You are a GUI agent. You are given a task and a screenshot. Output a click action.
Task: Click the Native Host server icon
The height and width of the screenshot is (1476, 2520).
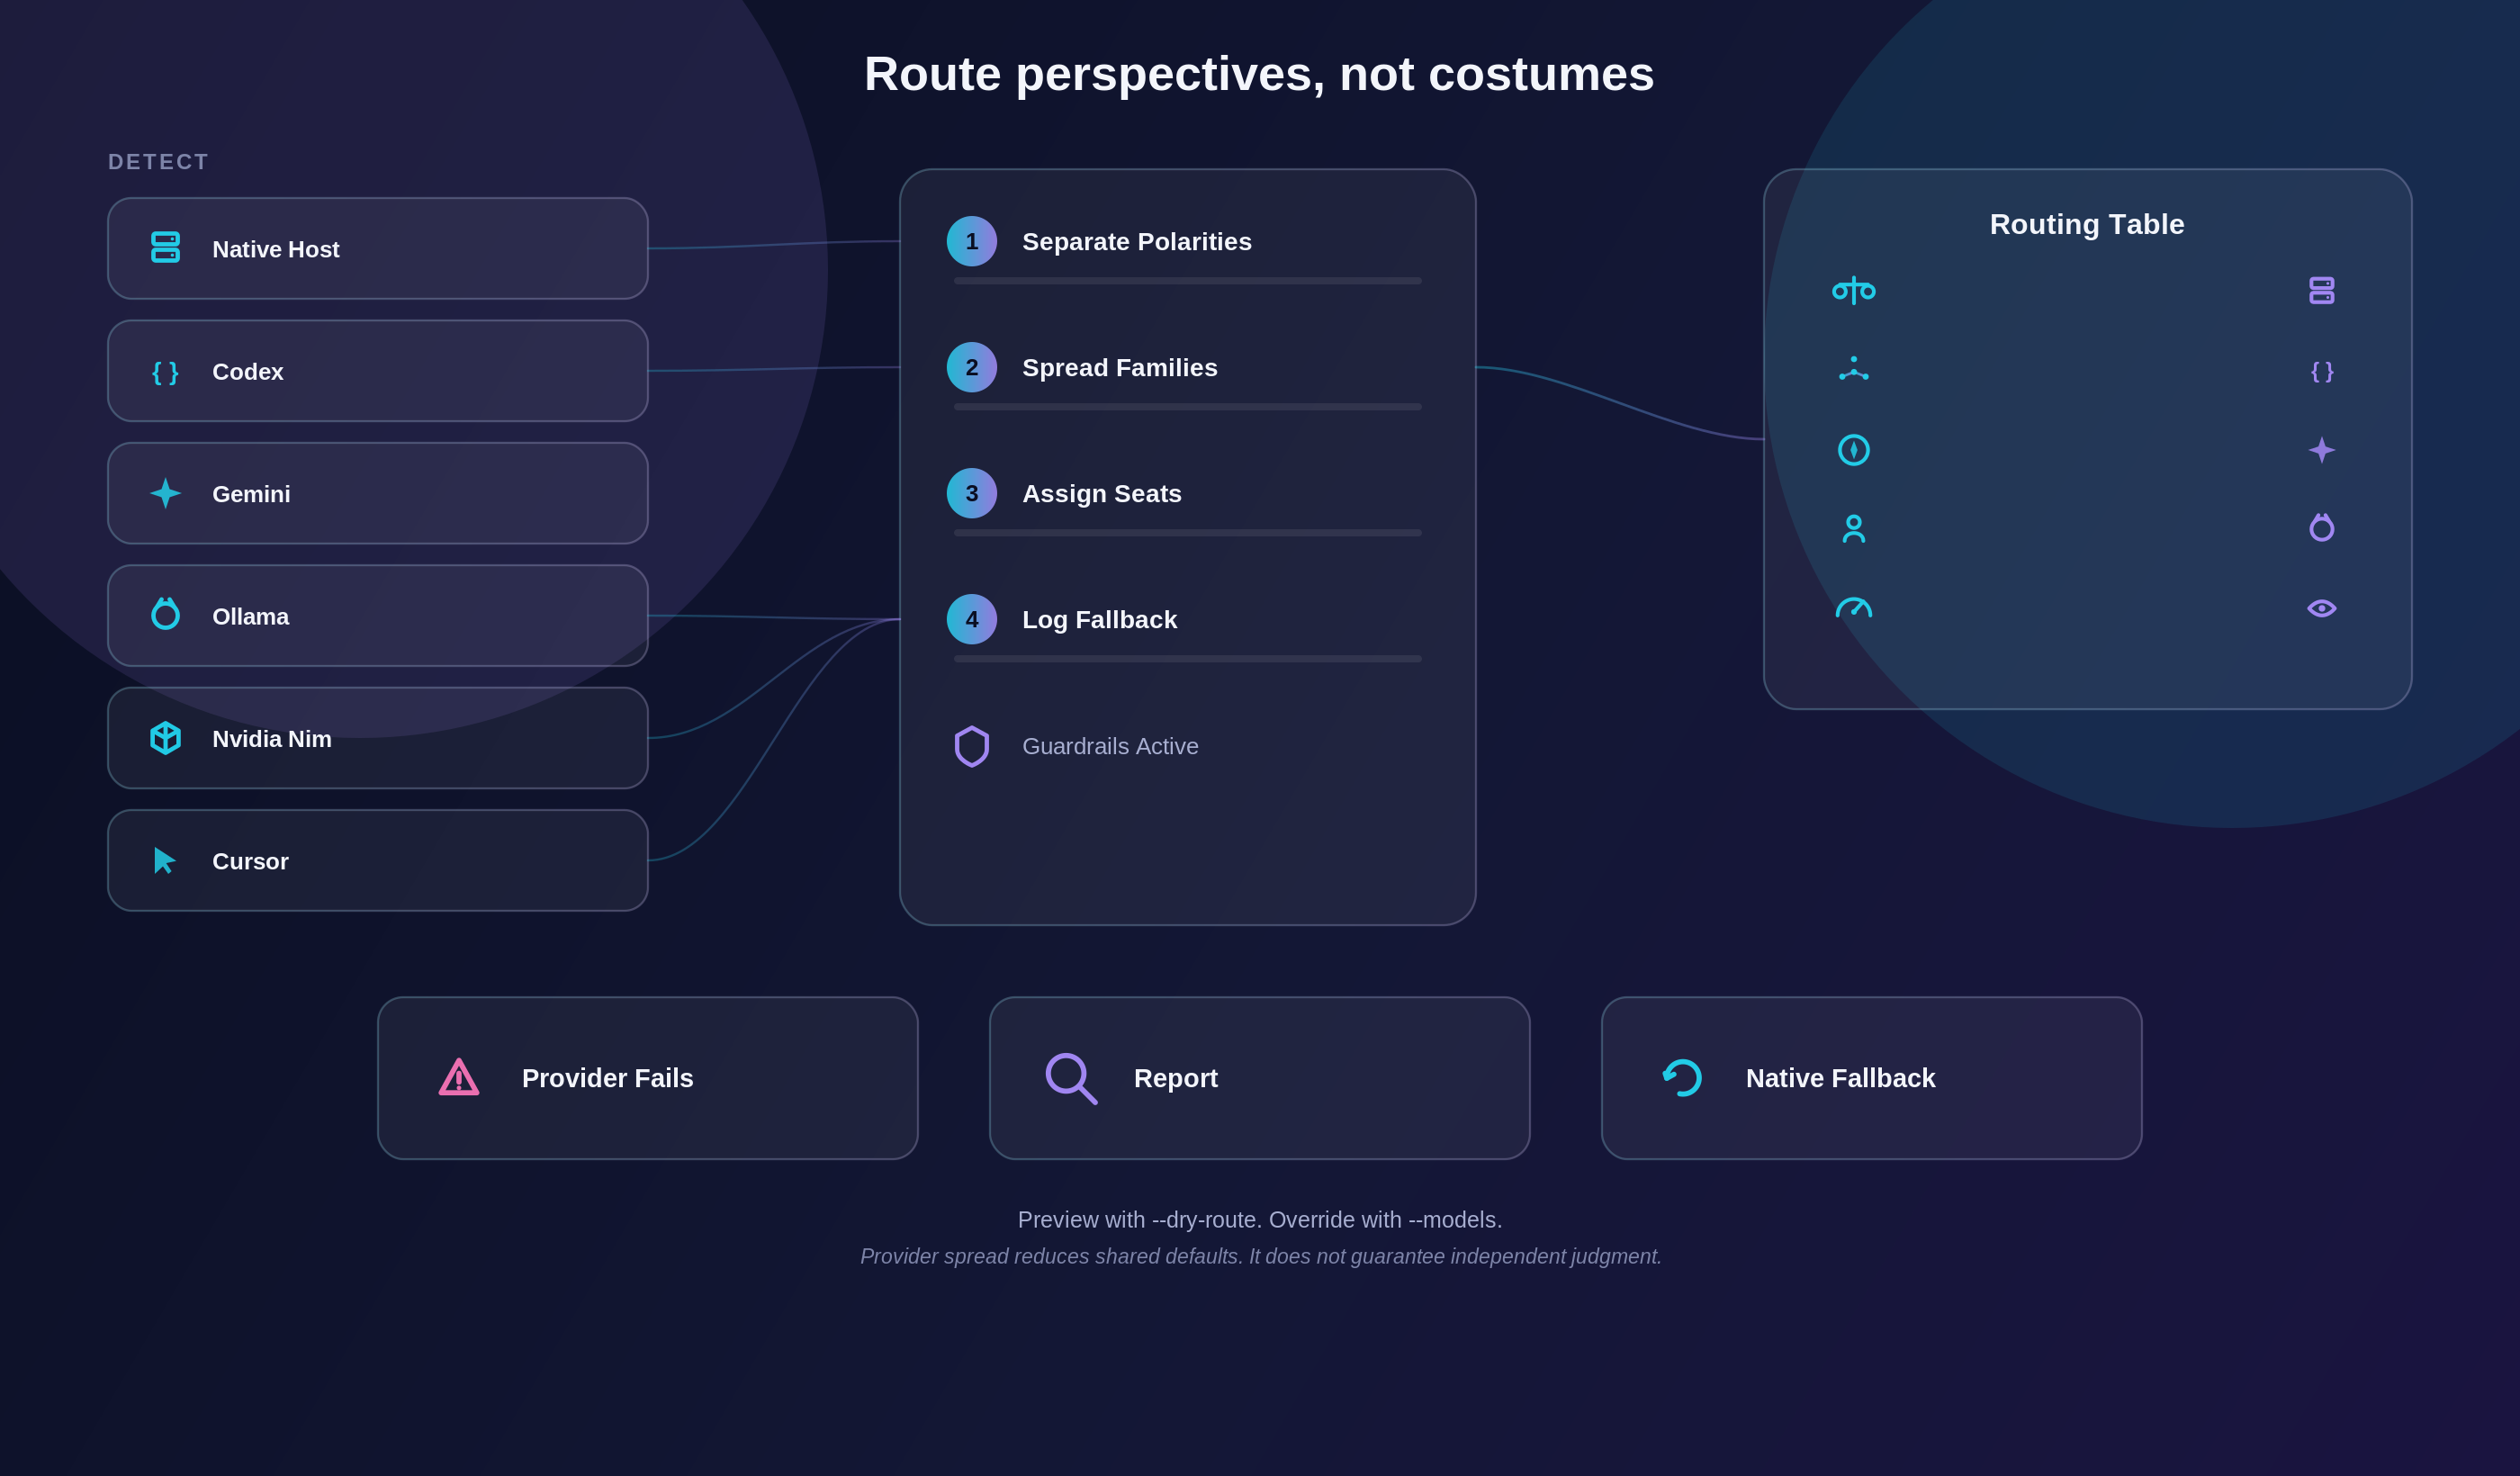coord(165,247)
